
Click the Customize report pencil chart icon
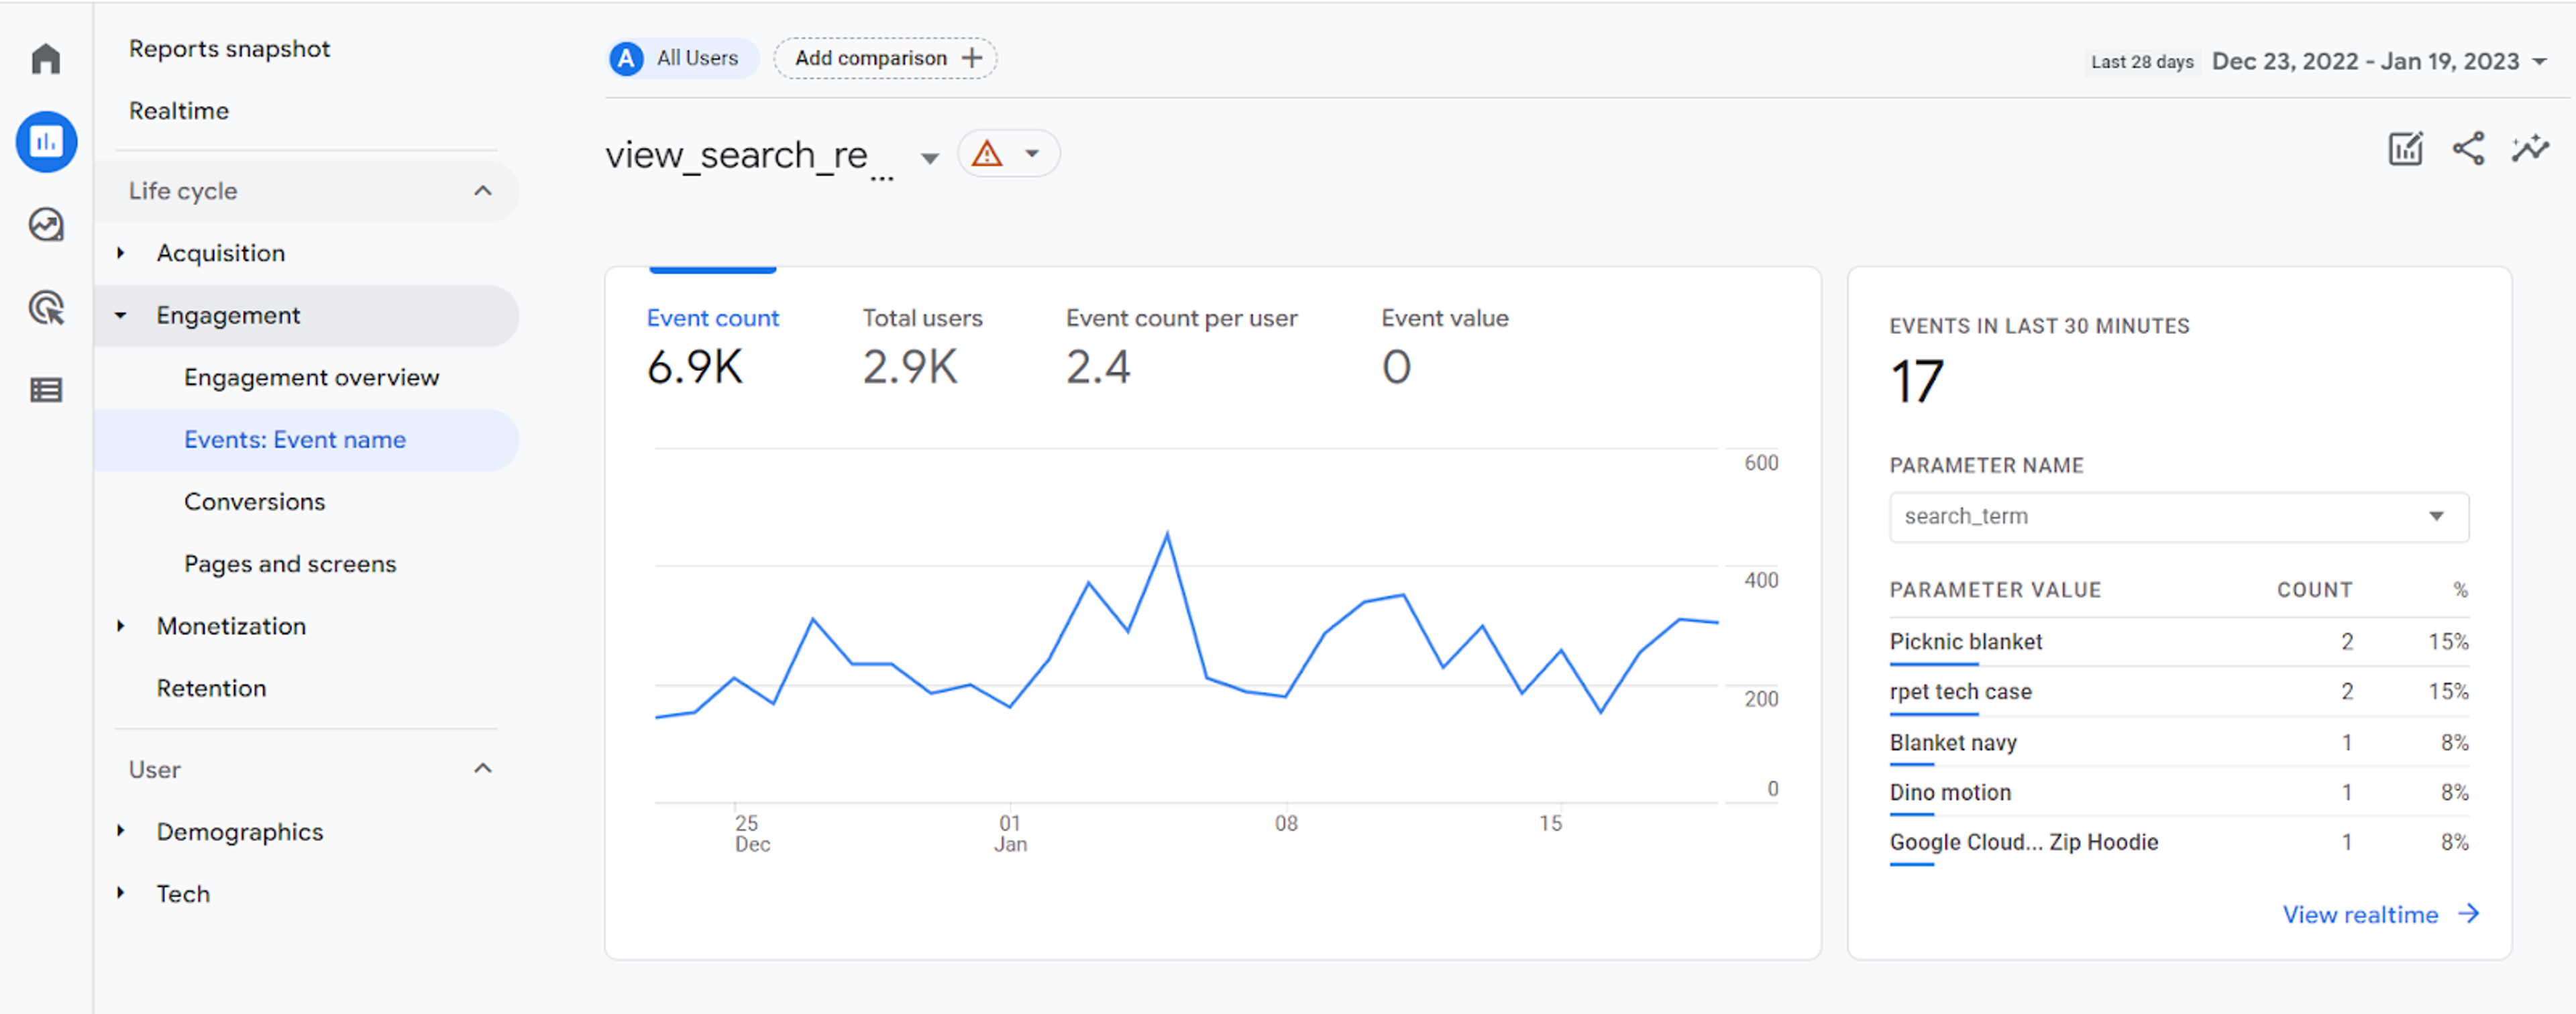tap(2405, 150)
